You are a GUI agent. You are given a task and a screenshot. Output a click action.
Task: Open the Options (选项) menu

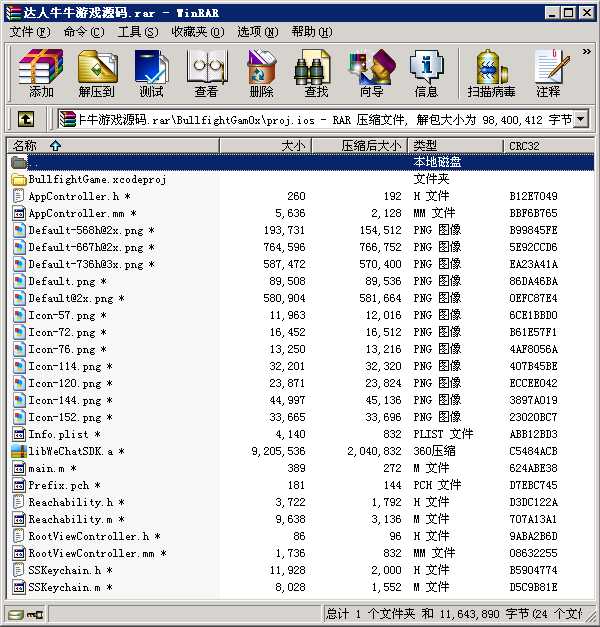[258, 32]
